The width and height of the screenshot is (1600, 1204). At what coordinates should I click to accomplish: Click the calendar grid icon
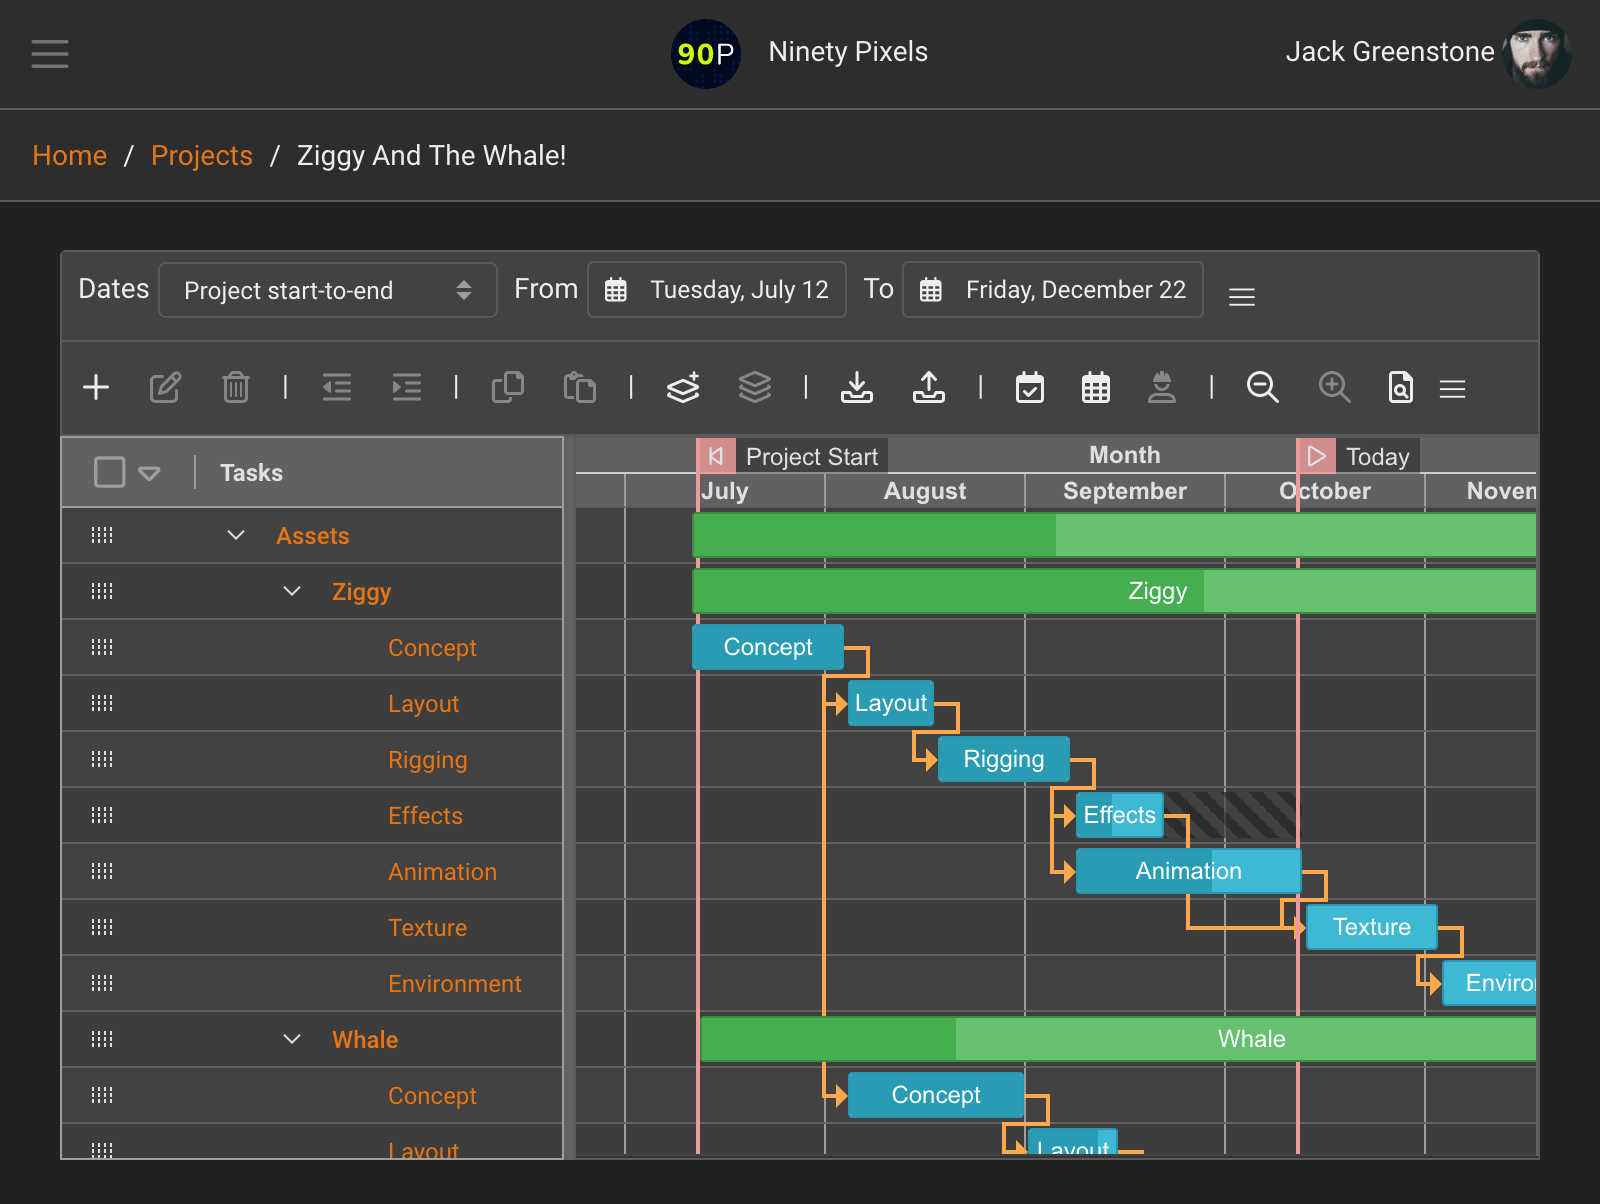click(1096, 387)
